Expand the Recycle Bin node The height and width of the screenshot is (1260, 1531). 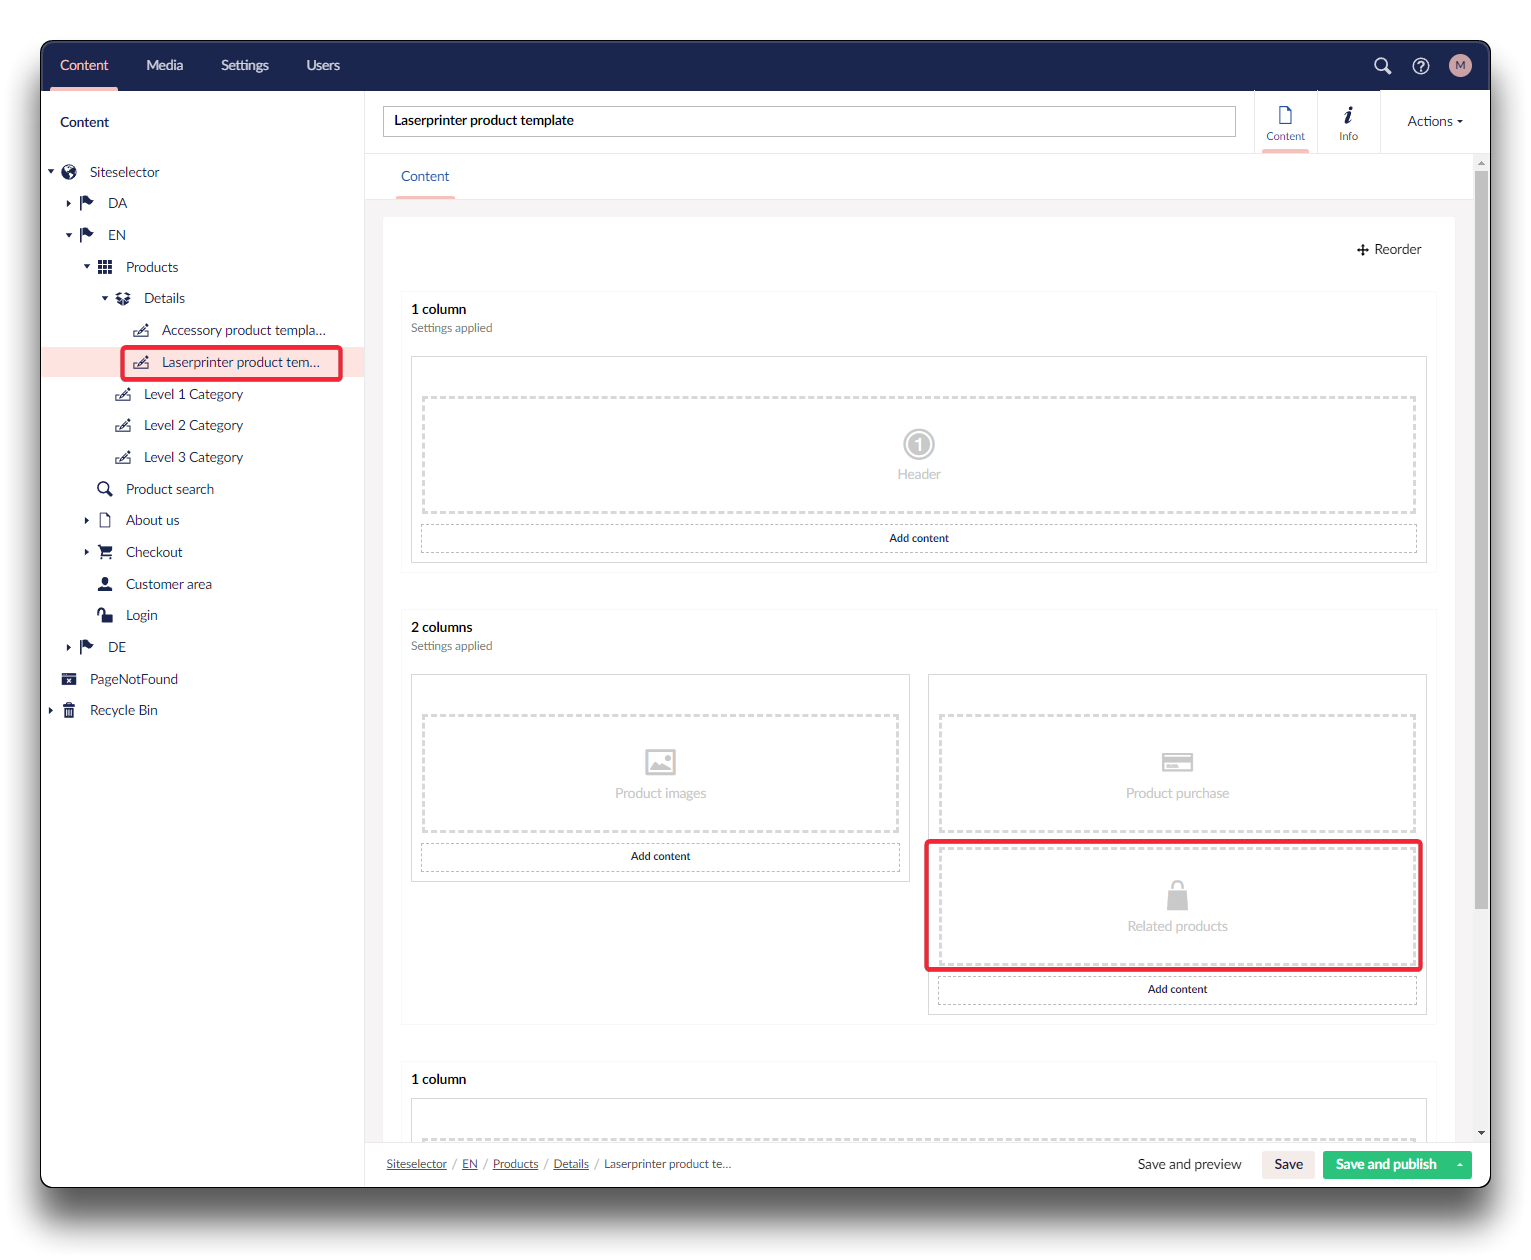(x=51, y=711)
